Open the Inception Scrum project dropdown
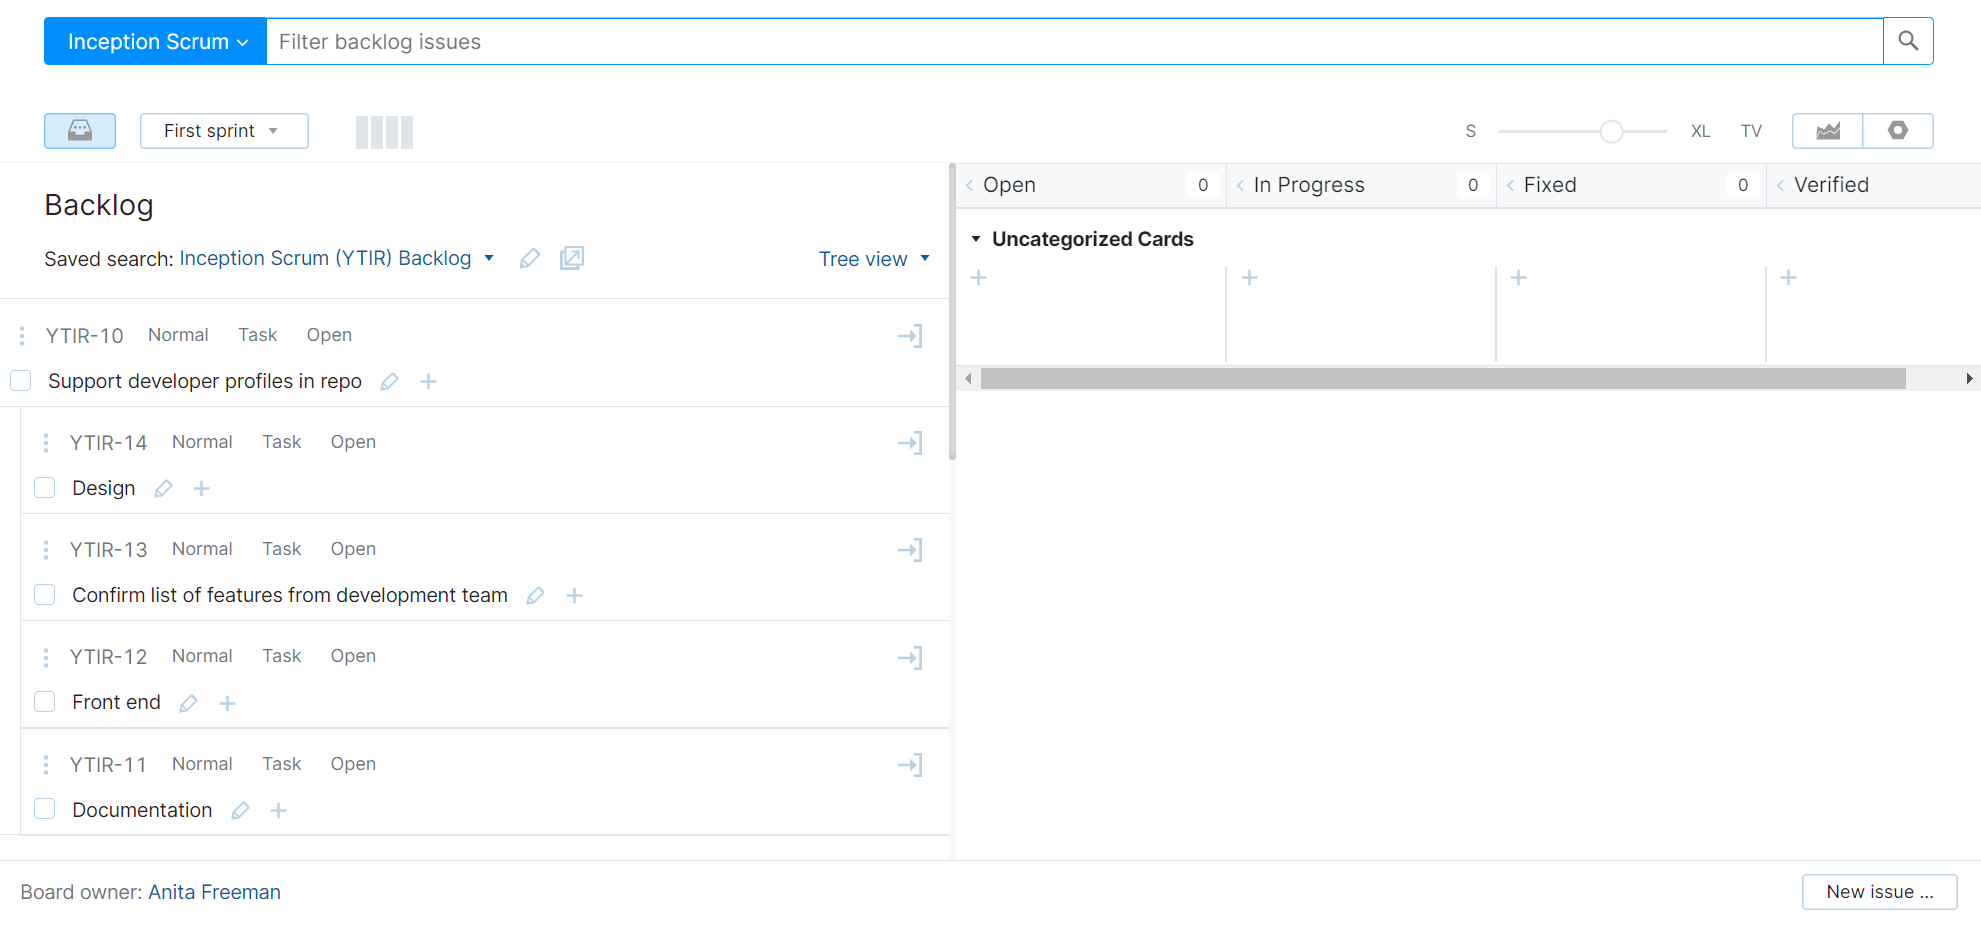The width and height of the screenshot is (1981, 939). [x=154, y=41]
